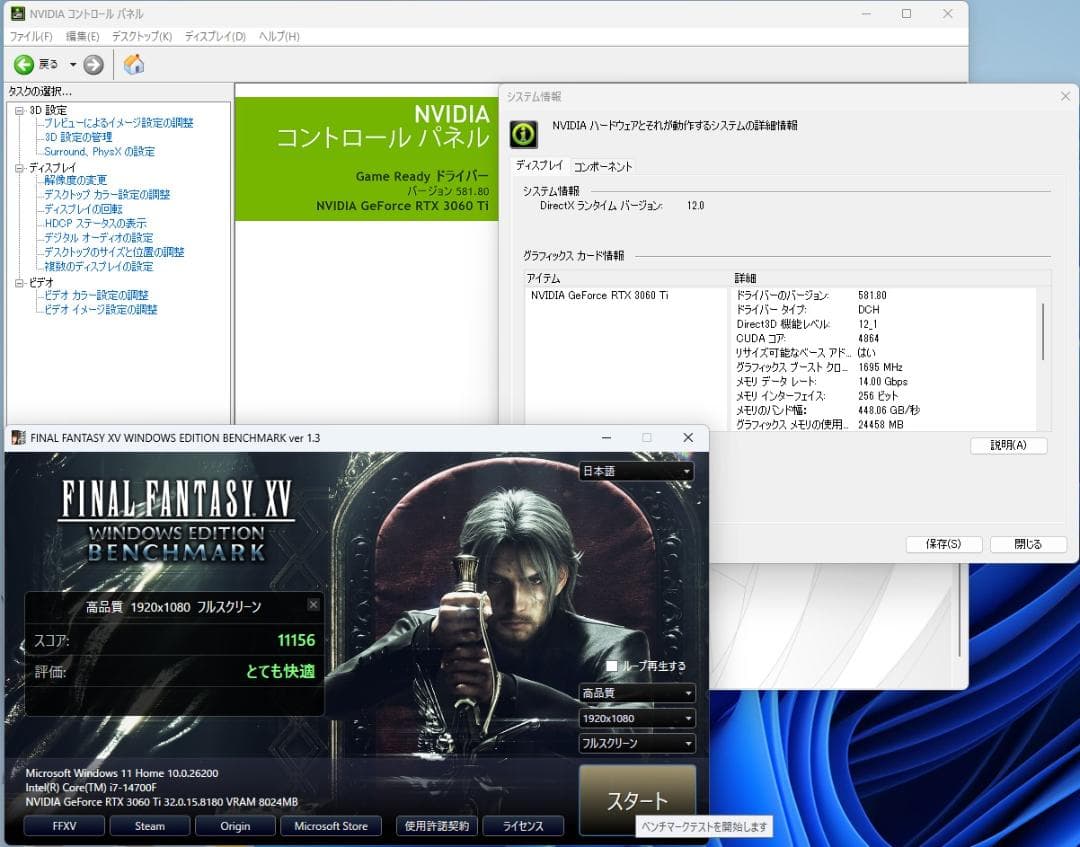This screenshot has width=1080, height=847.
Task: Click the Home icon in NVIDIA toolbar
Action: (134, 65)
